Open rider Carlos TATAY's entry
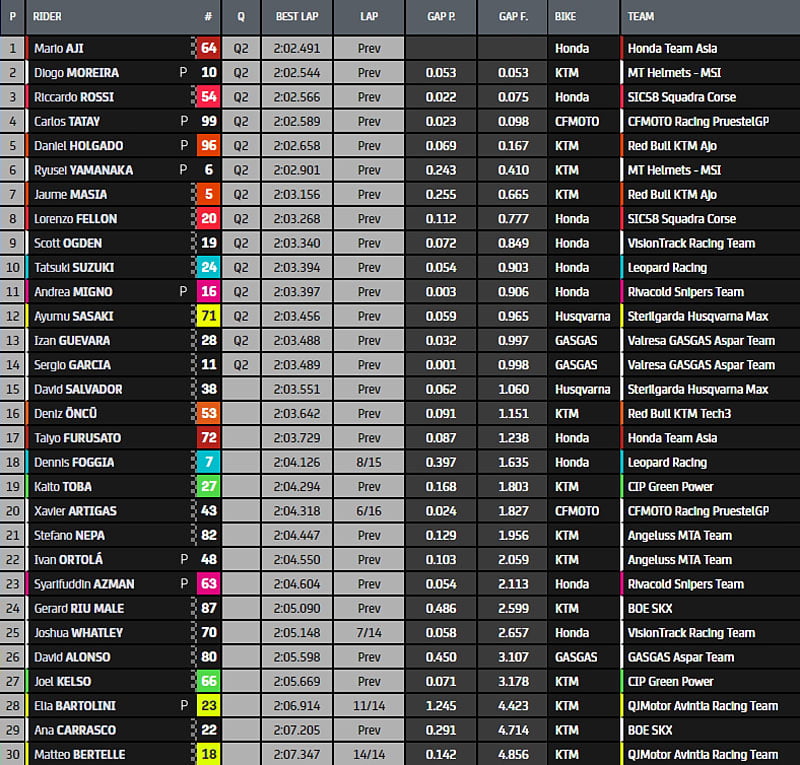This screenshot has height=765, width=800. [68, 121]
